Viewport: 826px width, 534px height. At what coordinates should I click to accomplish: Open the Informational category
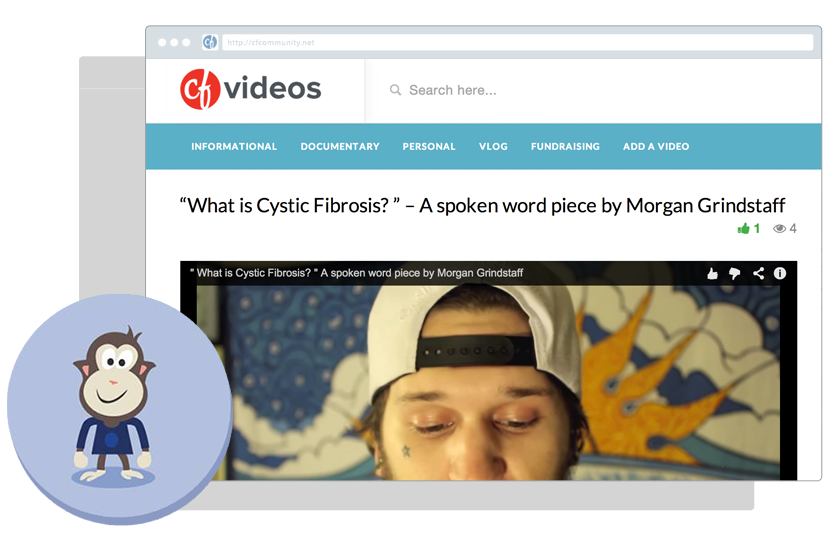pos(234,146)
